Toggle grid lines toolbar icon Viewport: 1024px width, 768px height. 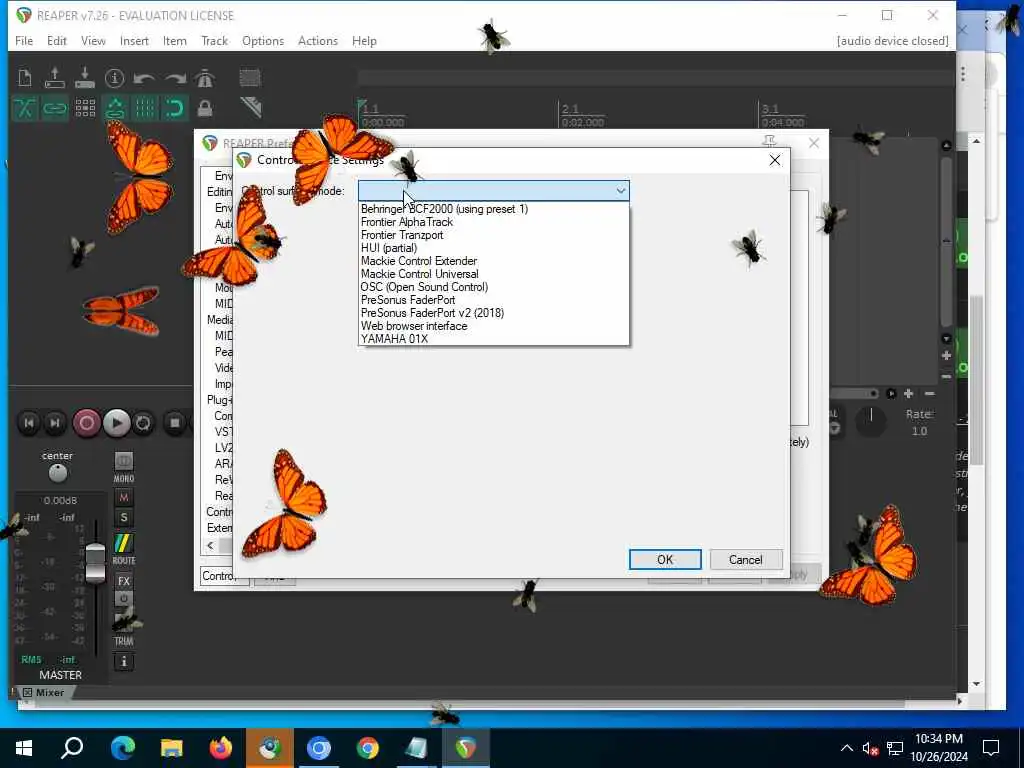[145, 108]
